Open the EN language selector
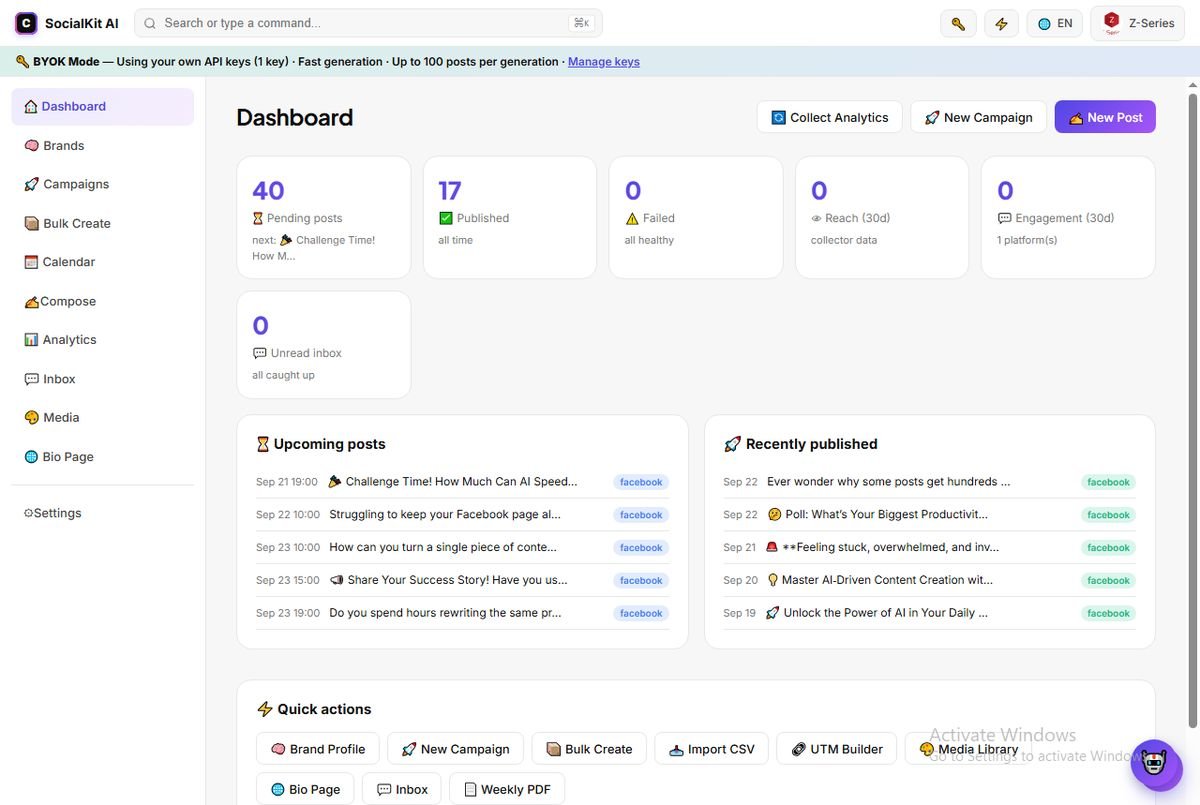 (1055, 23)
